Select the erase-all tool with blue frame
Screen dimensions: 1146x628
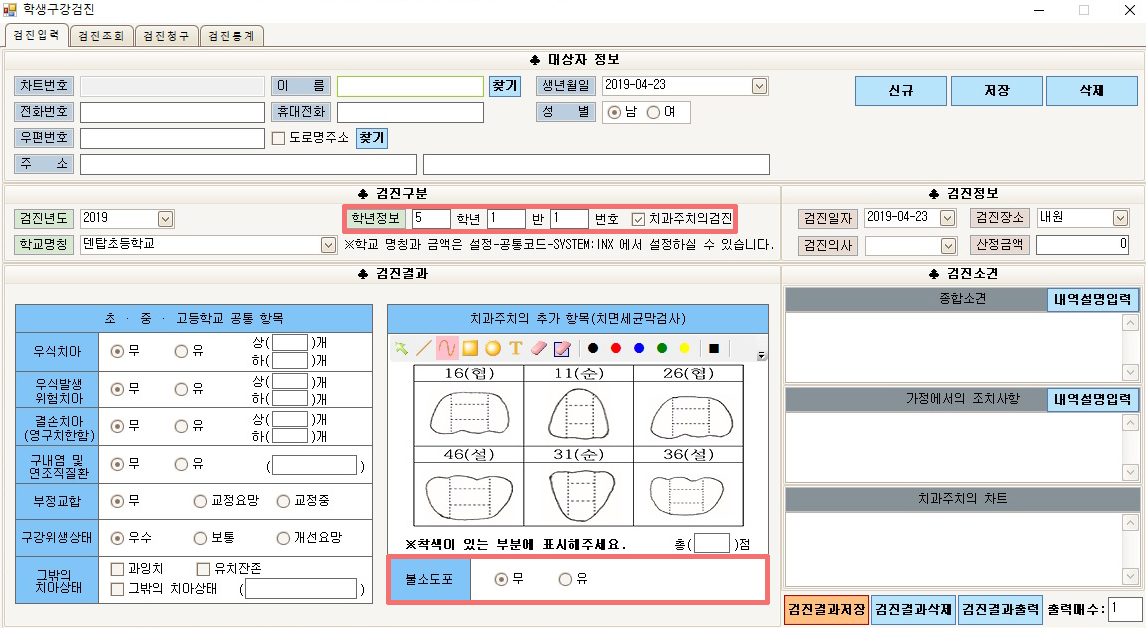coord(561,349)
